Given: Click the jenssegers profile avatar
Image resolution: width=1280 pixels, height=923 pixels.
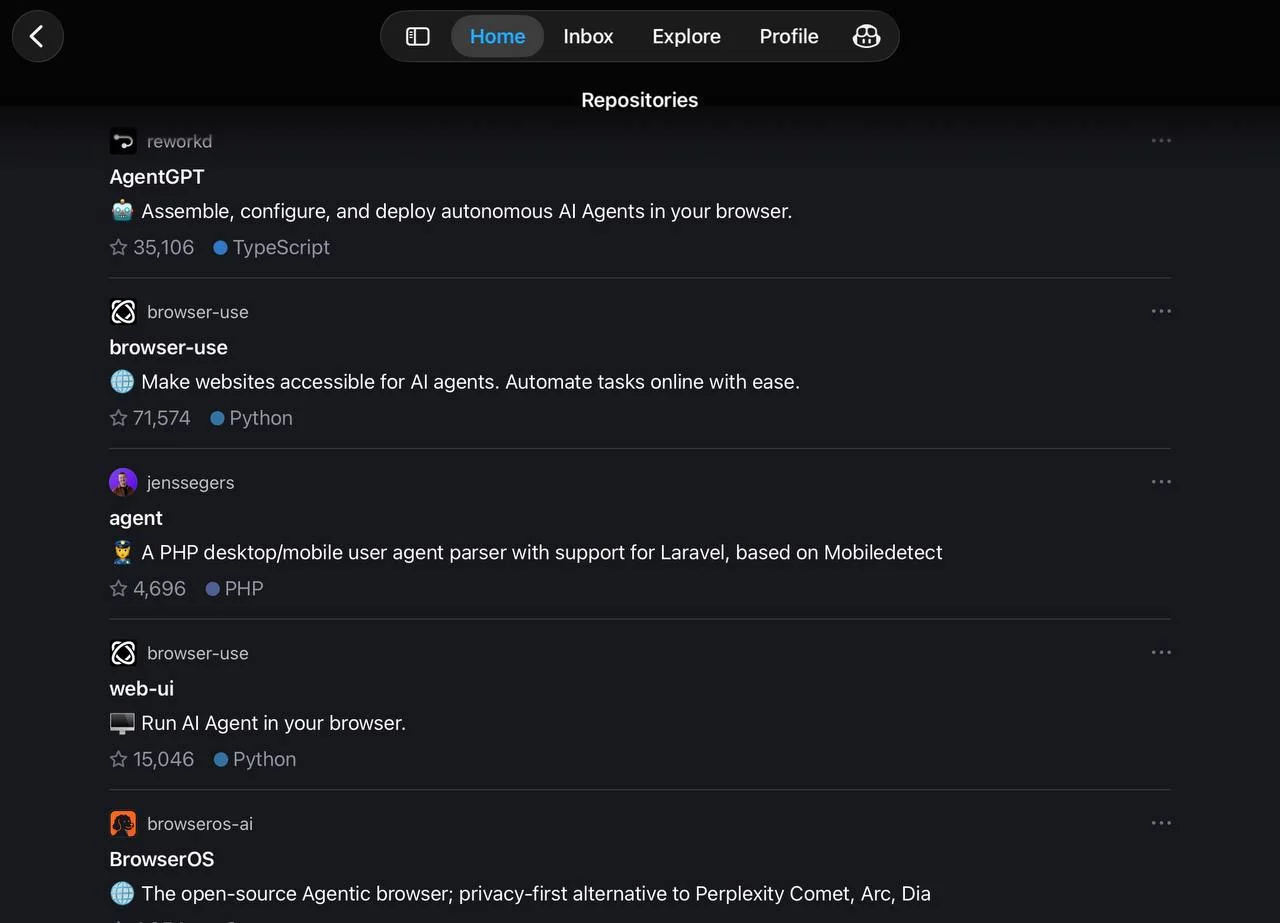Looking at the screenshot, I should coord(123,482).
